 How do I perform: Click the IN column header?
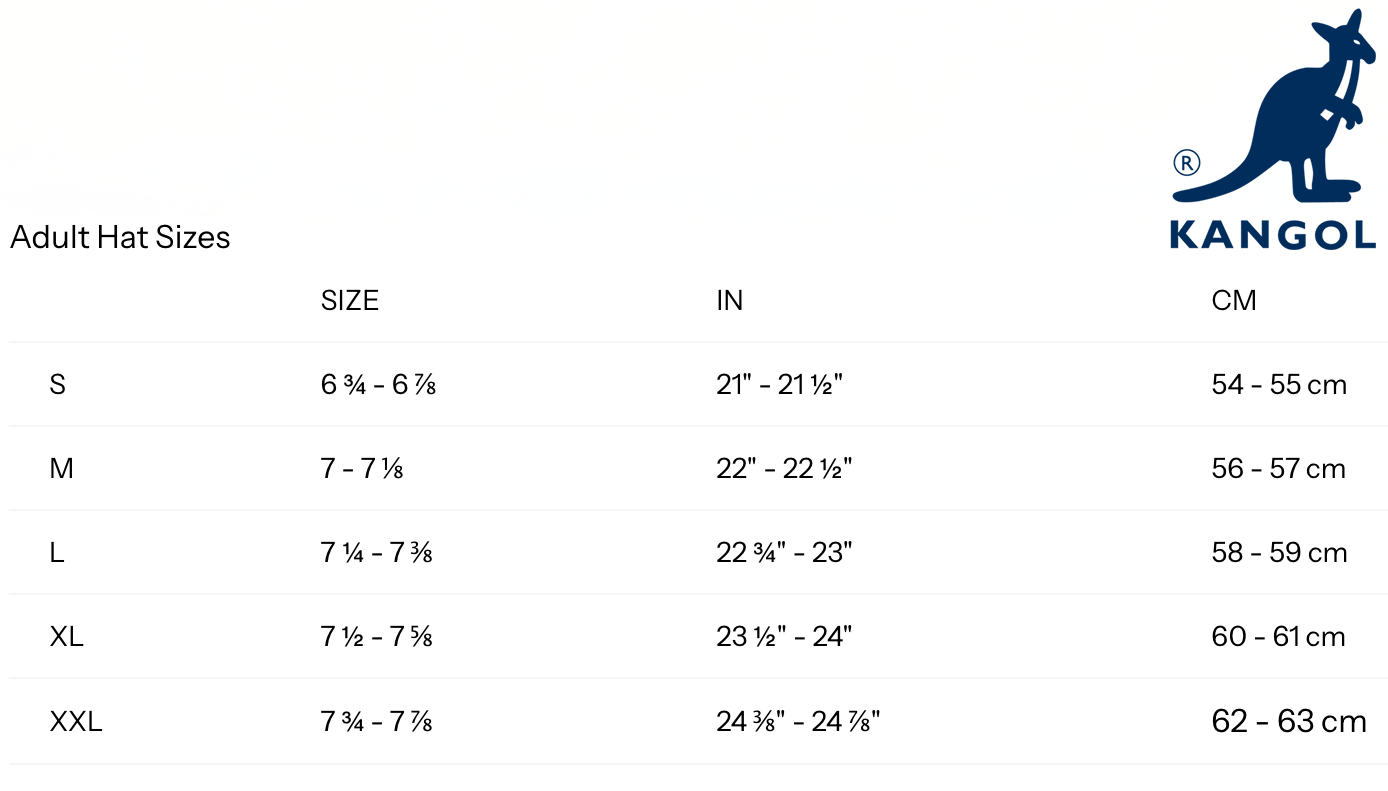pos(729,301)
